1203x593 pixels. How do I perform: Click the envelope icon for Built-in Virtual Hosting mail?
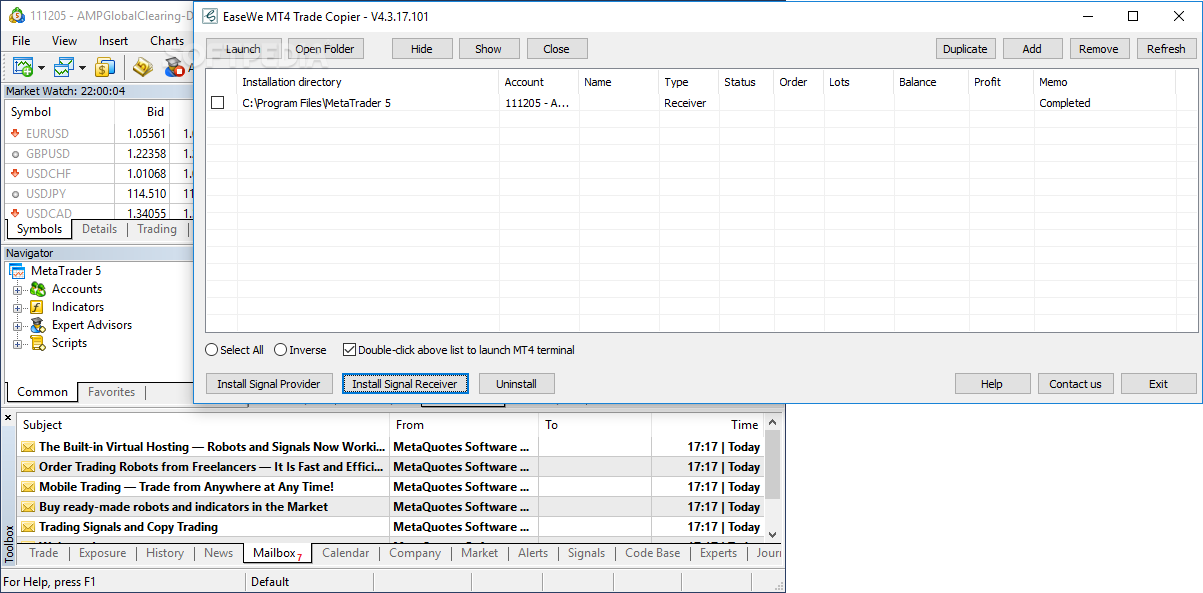pyautogui.click(x=28, y=447)
